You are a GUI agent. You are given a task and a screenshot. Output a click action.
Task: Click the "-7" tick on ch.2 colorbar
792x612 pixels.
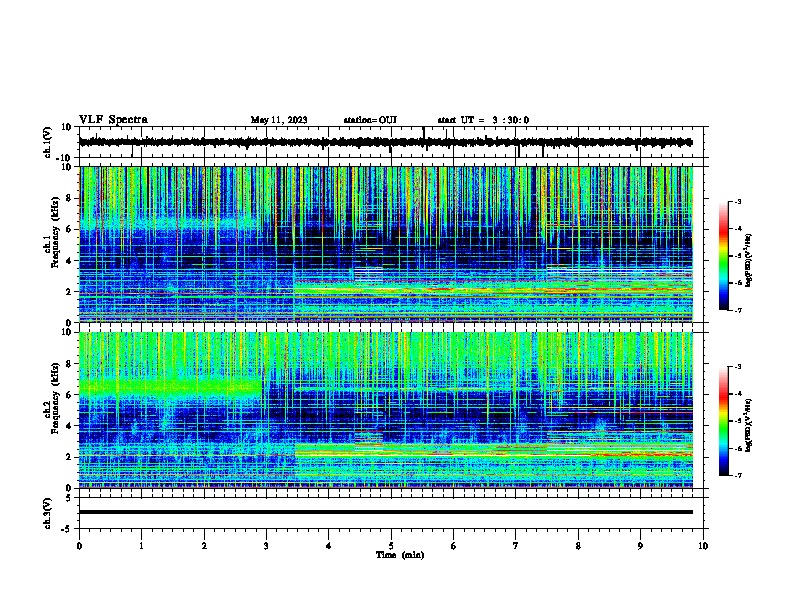738,475
